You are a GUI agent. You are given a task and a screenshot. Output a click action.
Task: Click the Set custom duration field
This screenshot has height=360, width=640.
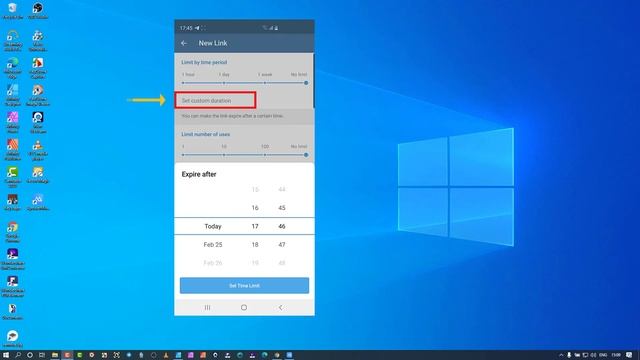tap(216, 100)
